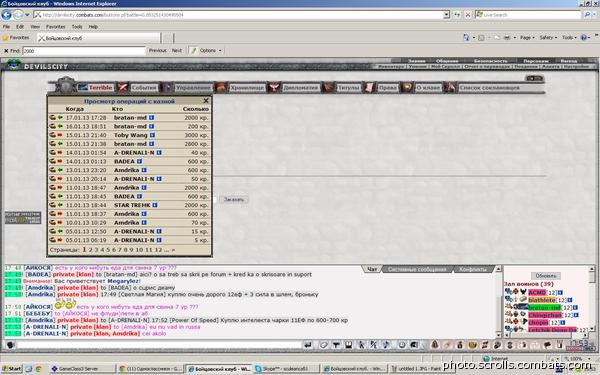Click the Заказать button
Image resolution: width=600 pixels, height=375 pixels.
[x=233, y=199]
